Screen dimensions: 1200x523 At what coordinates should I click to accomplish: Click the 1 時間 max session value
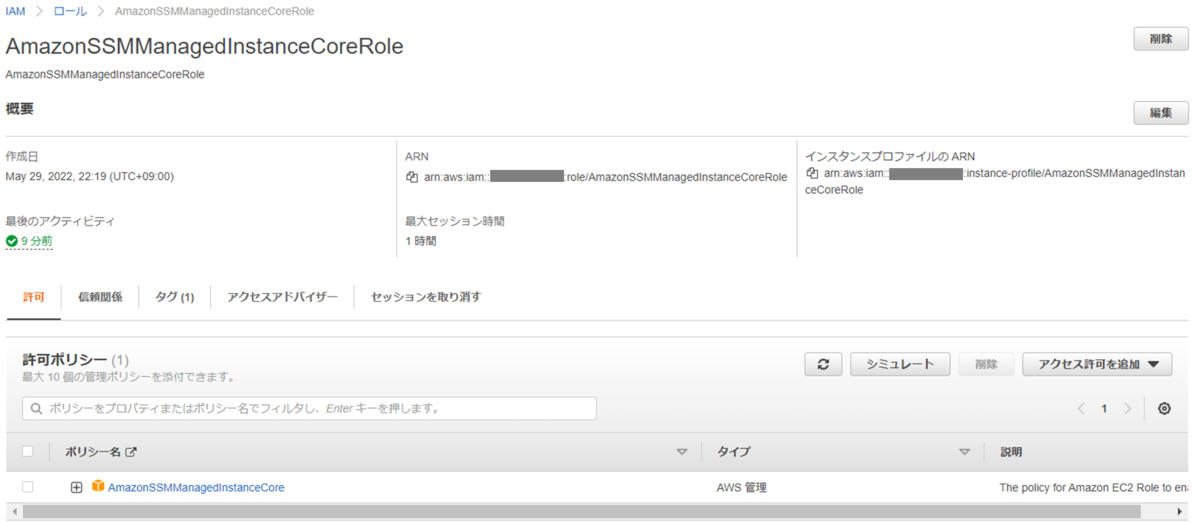[x=421, y=241]
